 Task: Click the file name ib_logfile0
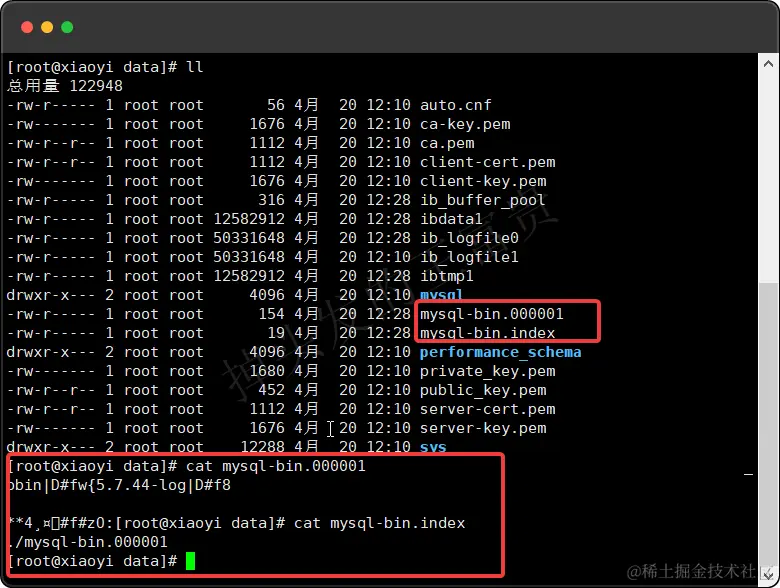[x=469, y=238]
